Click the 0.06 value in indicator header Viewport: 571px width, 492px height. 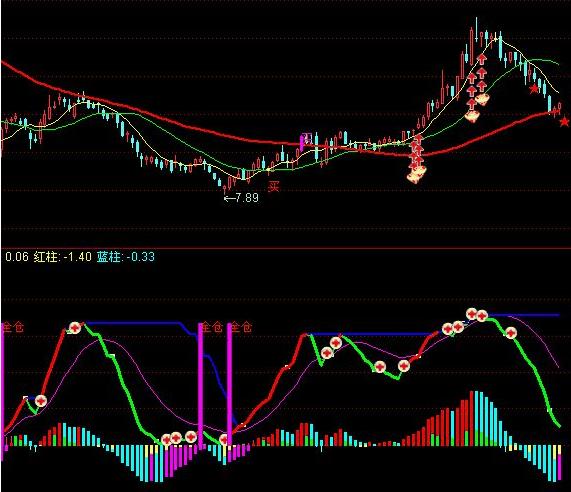(17, 257)
